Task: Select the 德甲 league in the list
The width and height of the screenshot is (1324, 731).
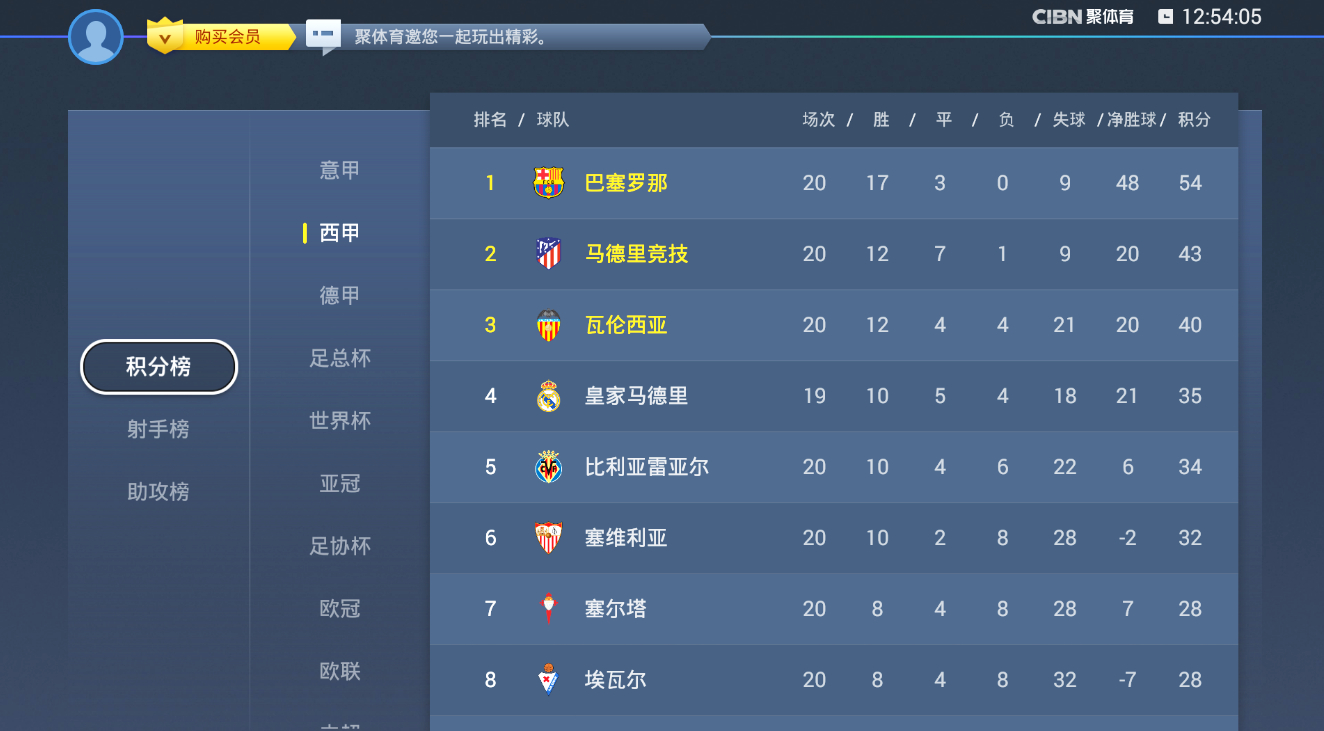Action: pos(340,296)
